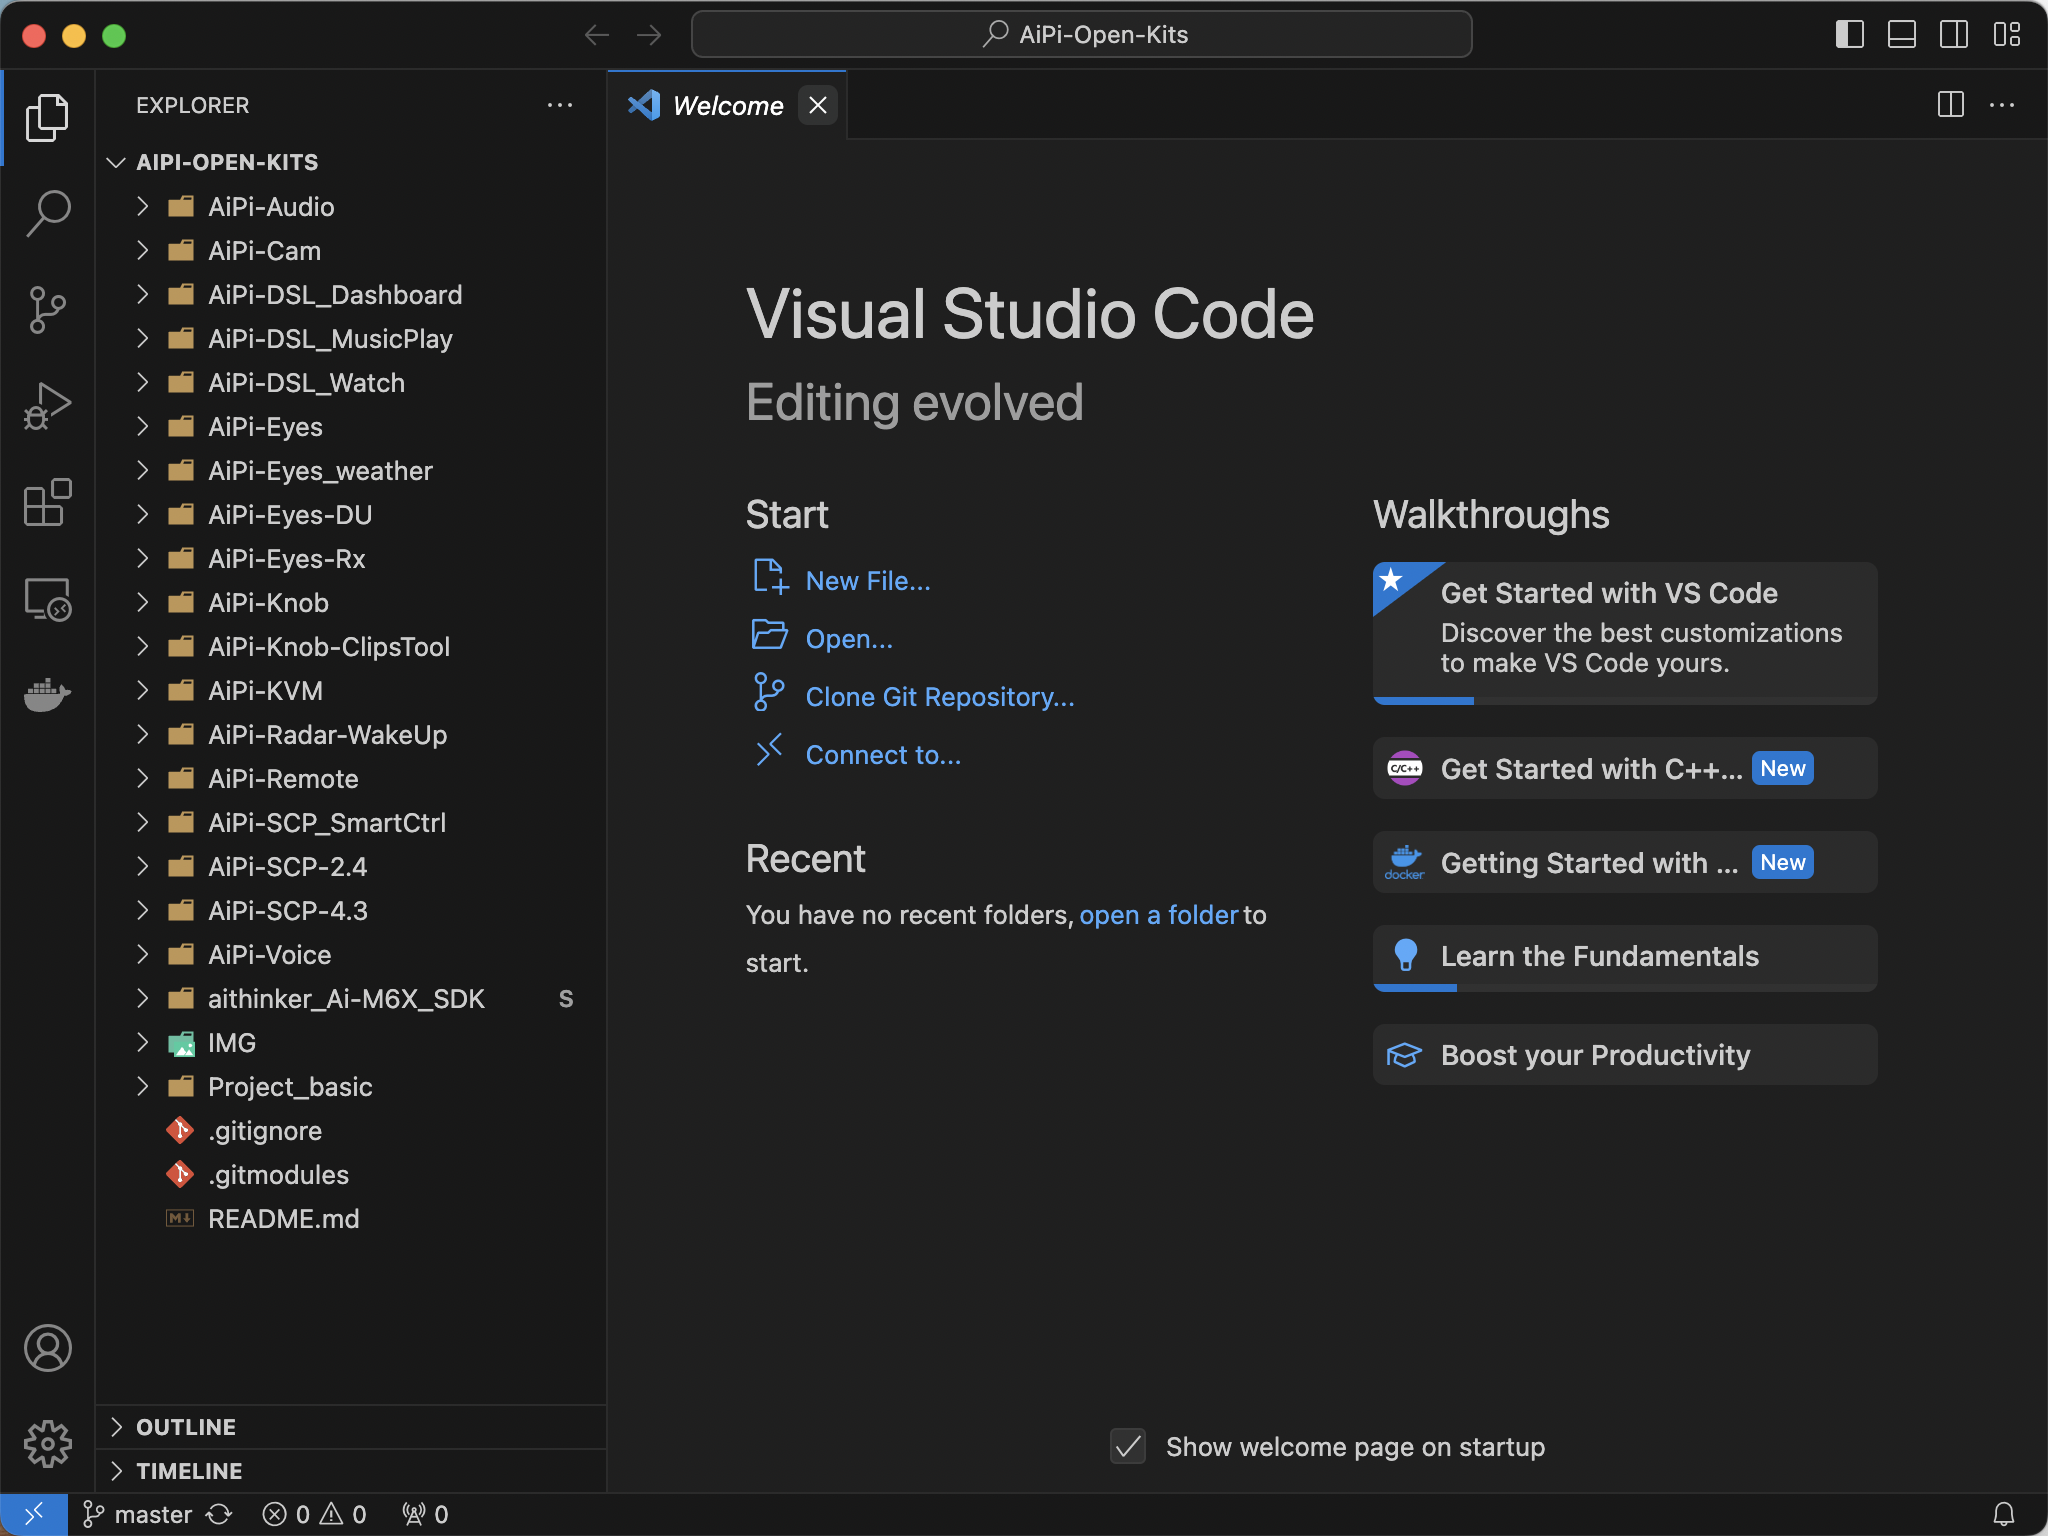This screenshot has height=1536, width=2048.
Task: Select the AiPi-Eyes-Rx folder
Action: click(351, 558)
